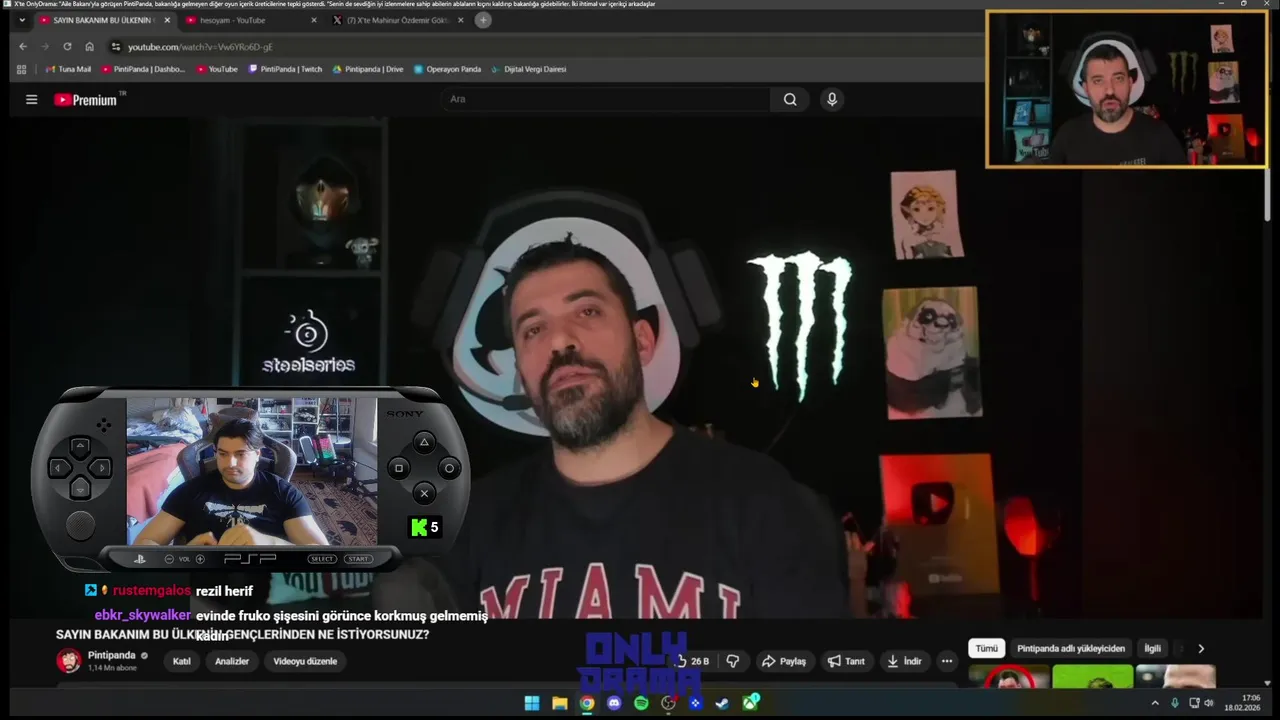Open Discord from the taskbar
The height and width of the screenshot is (720, 1280).
pyautogui.click(x=614, y=703)
